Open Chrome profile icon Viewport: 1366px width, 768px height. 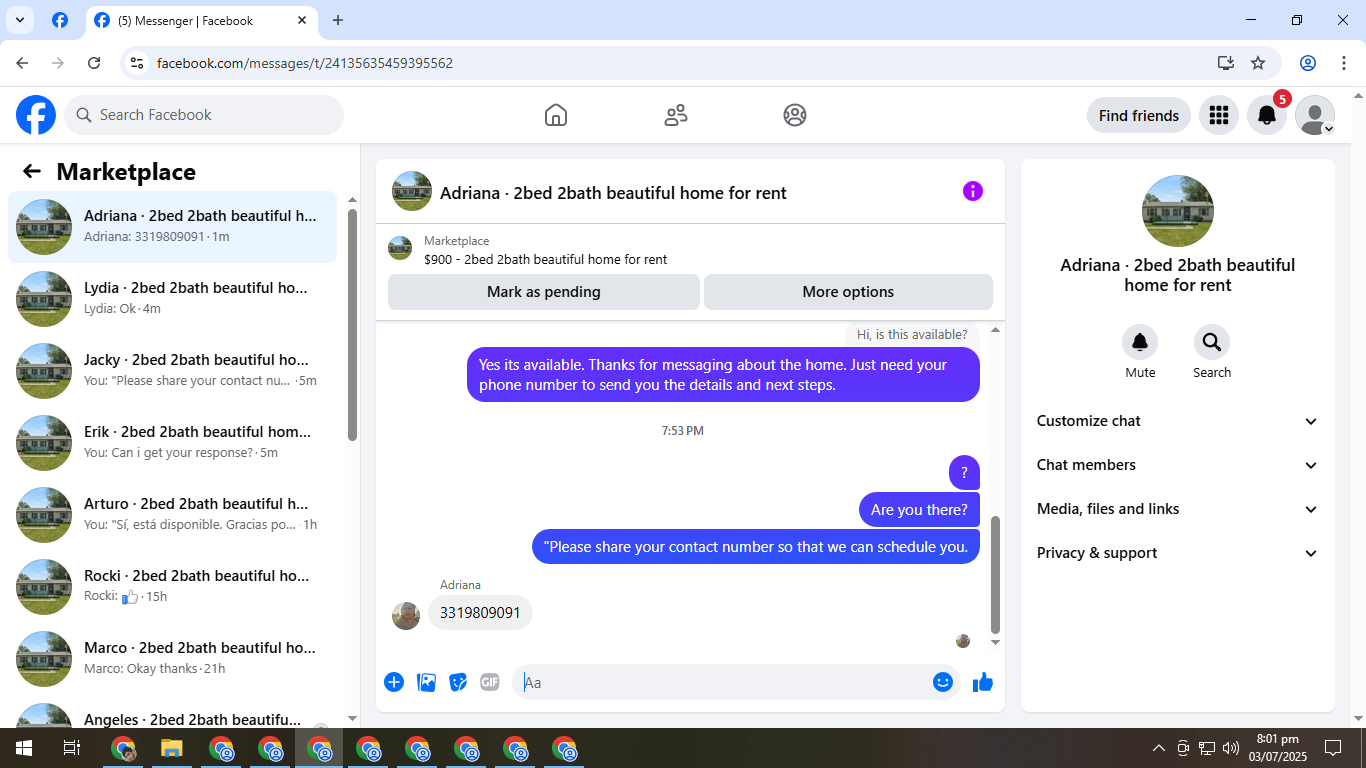click(x=1308, y=63)
